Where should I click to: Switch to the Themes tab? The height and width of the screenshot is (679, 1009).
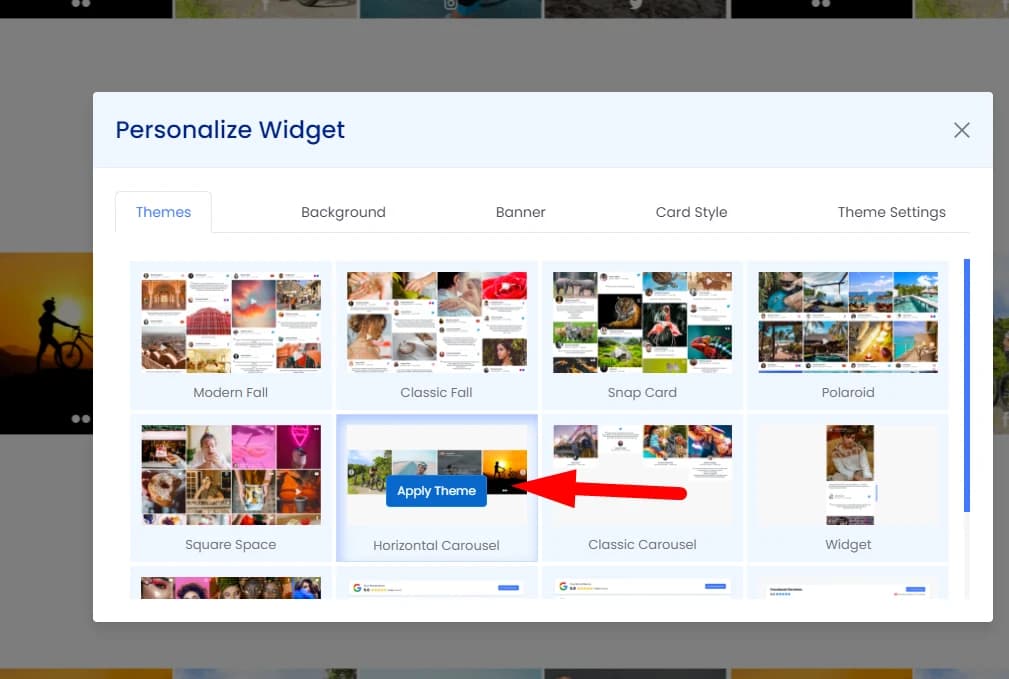163,212
